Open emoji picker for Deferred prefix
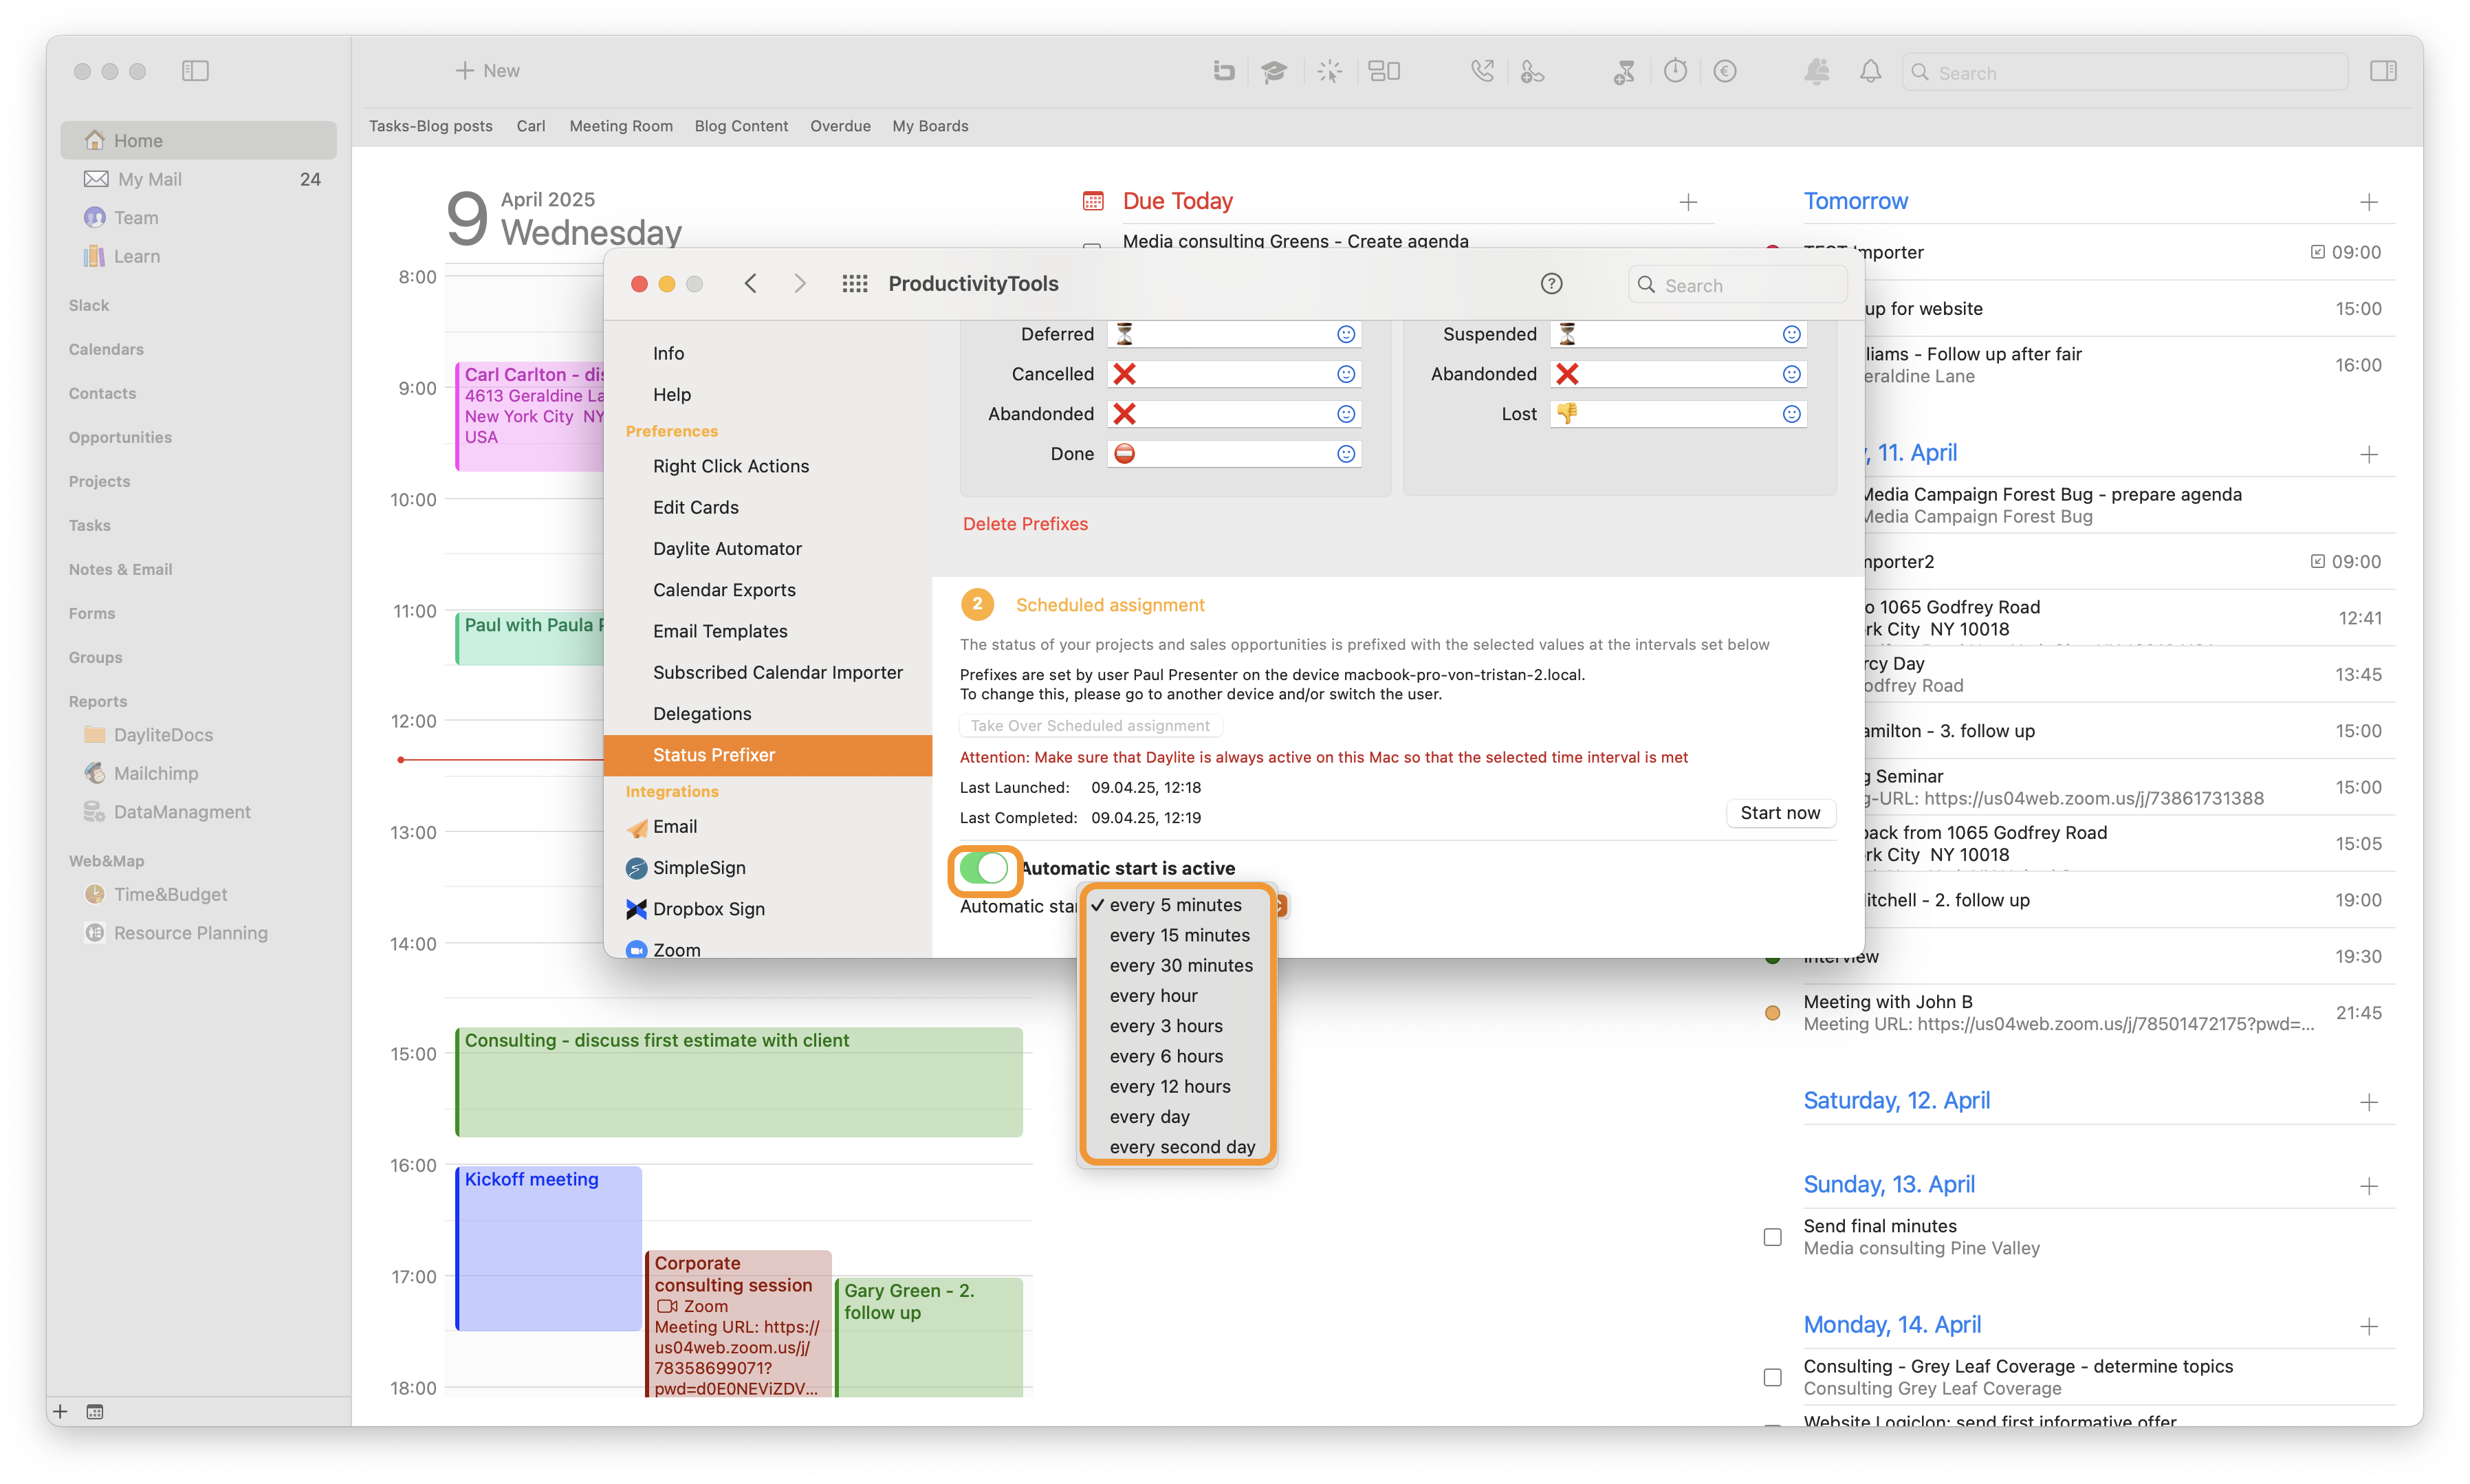 [1346, 334]
